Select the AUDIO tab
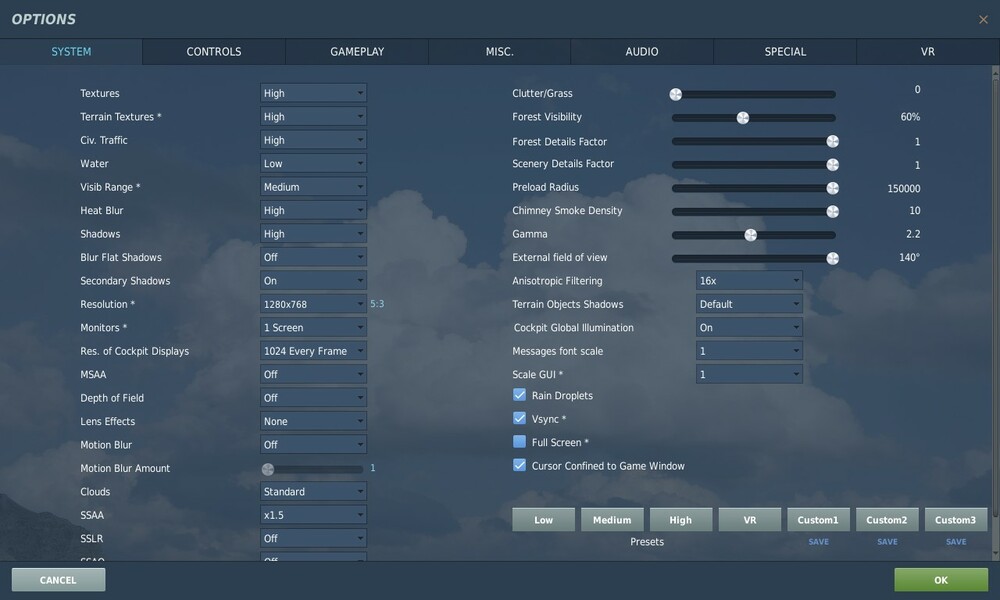Image resolution: width=1000 pixels, height=600 pixels. click(x=642, y=52)
